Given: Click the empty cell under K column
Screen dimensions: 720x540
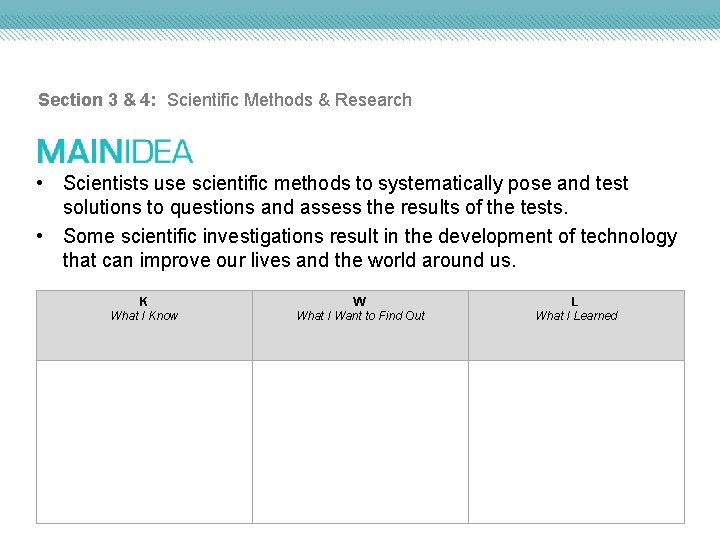Looking at the screenshot, I should pos(144,442).
